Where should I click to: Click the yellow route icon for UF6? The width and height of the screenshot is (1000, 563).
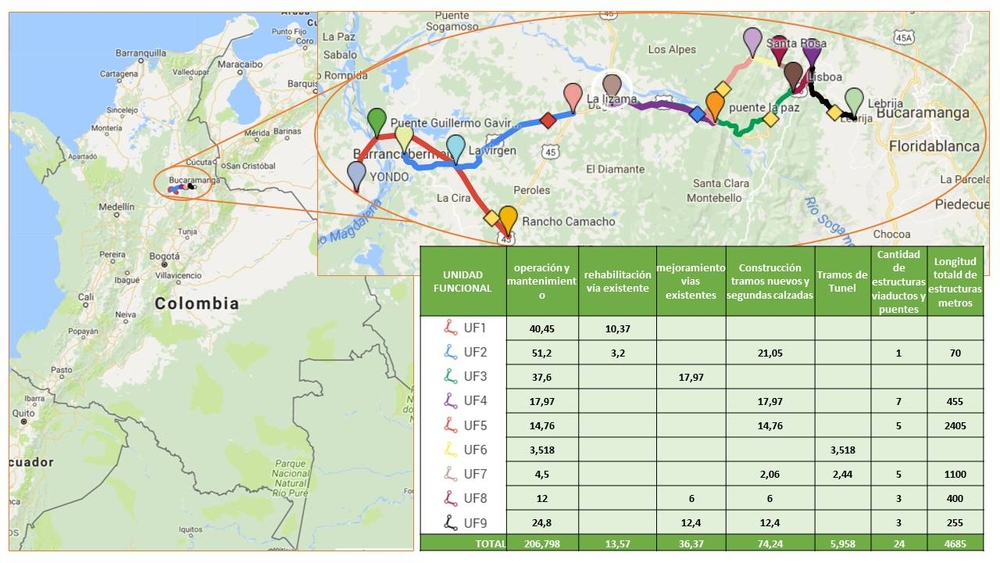[x=451, y=450]
